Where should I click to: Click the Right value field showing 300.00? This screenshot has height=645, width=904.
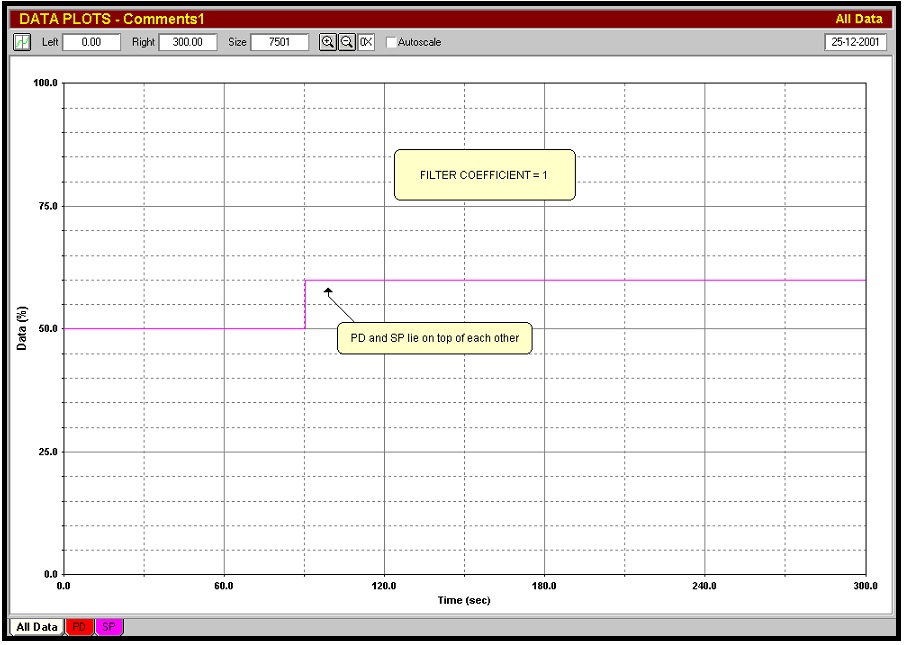click(x=190, y=42)
